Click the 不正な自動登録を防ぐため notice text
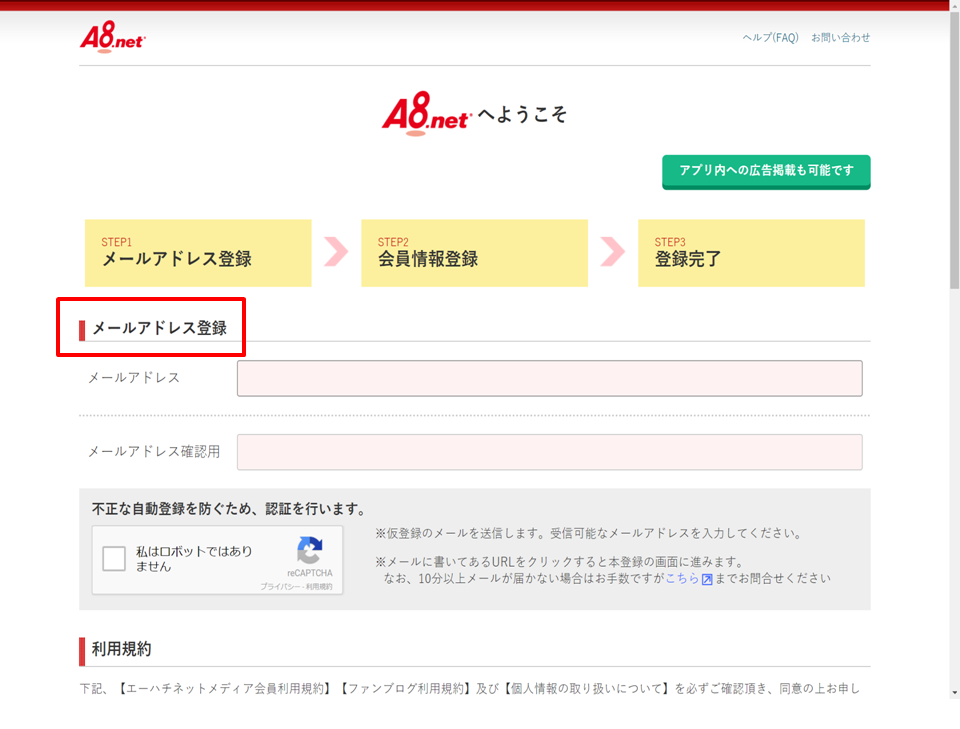960x729 pixels. click(230, 509)
